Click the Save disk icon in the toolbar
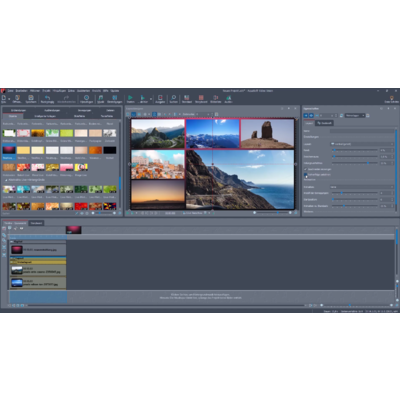The image size is (400, 400). point(31,99)
